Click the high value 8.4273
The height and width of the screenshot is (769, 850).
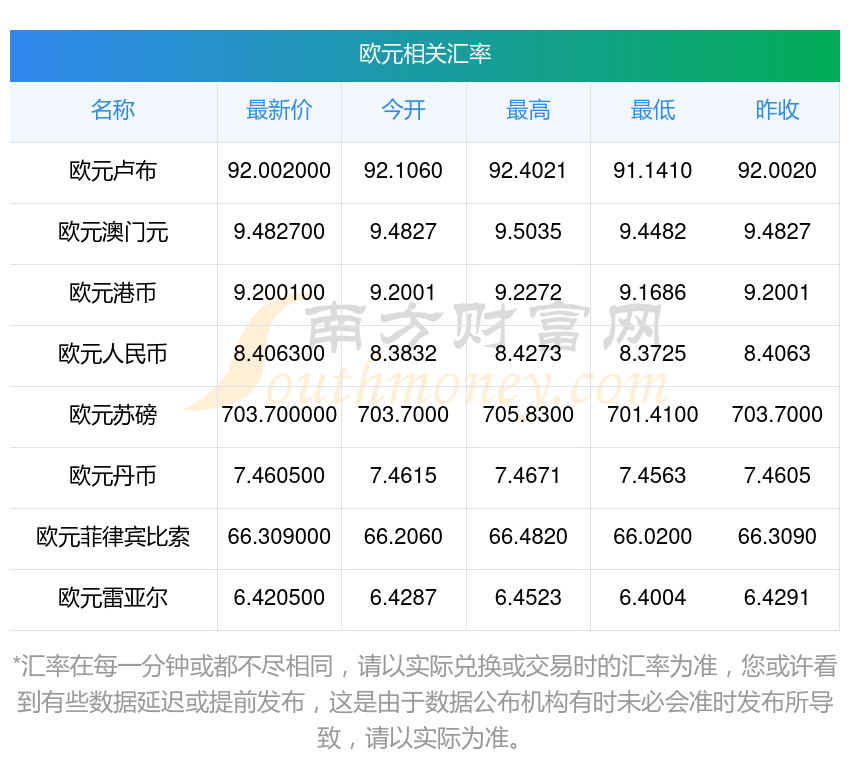click(528, 354)
